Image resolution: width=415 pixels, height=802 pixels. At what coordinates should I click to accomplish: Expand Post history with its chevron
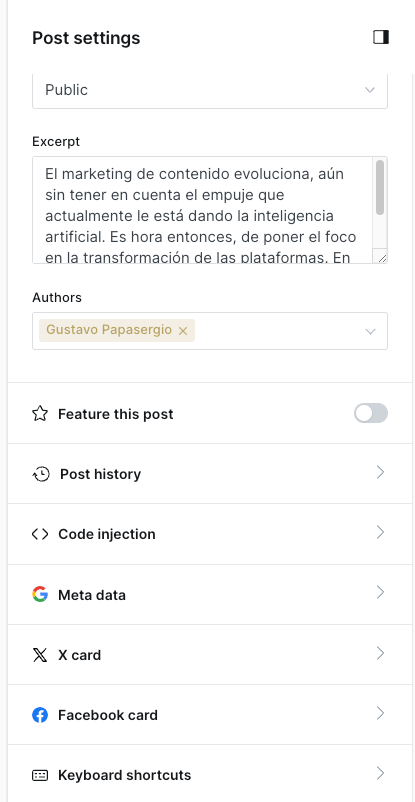[x=380, y=472]
